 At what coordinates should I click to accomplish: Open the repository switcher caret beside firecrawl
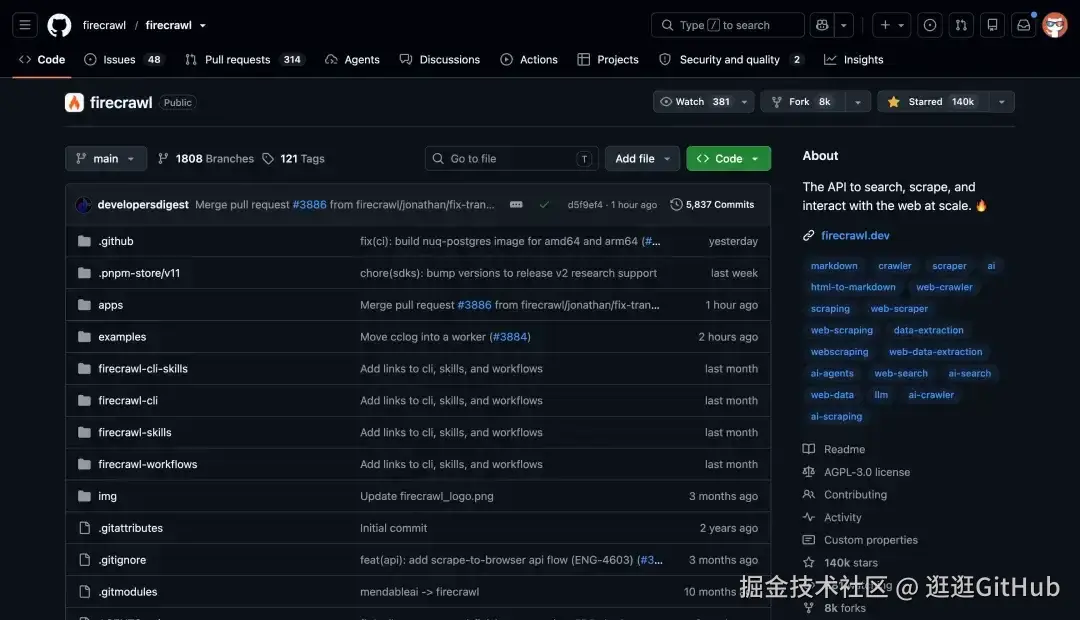coord(202,25)
